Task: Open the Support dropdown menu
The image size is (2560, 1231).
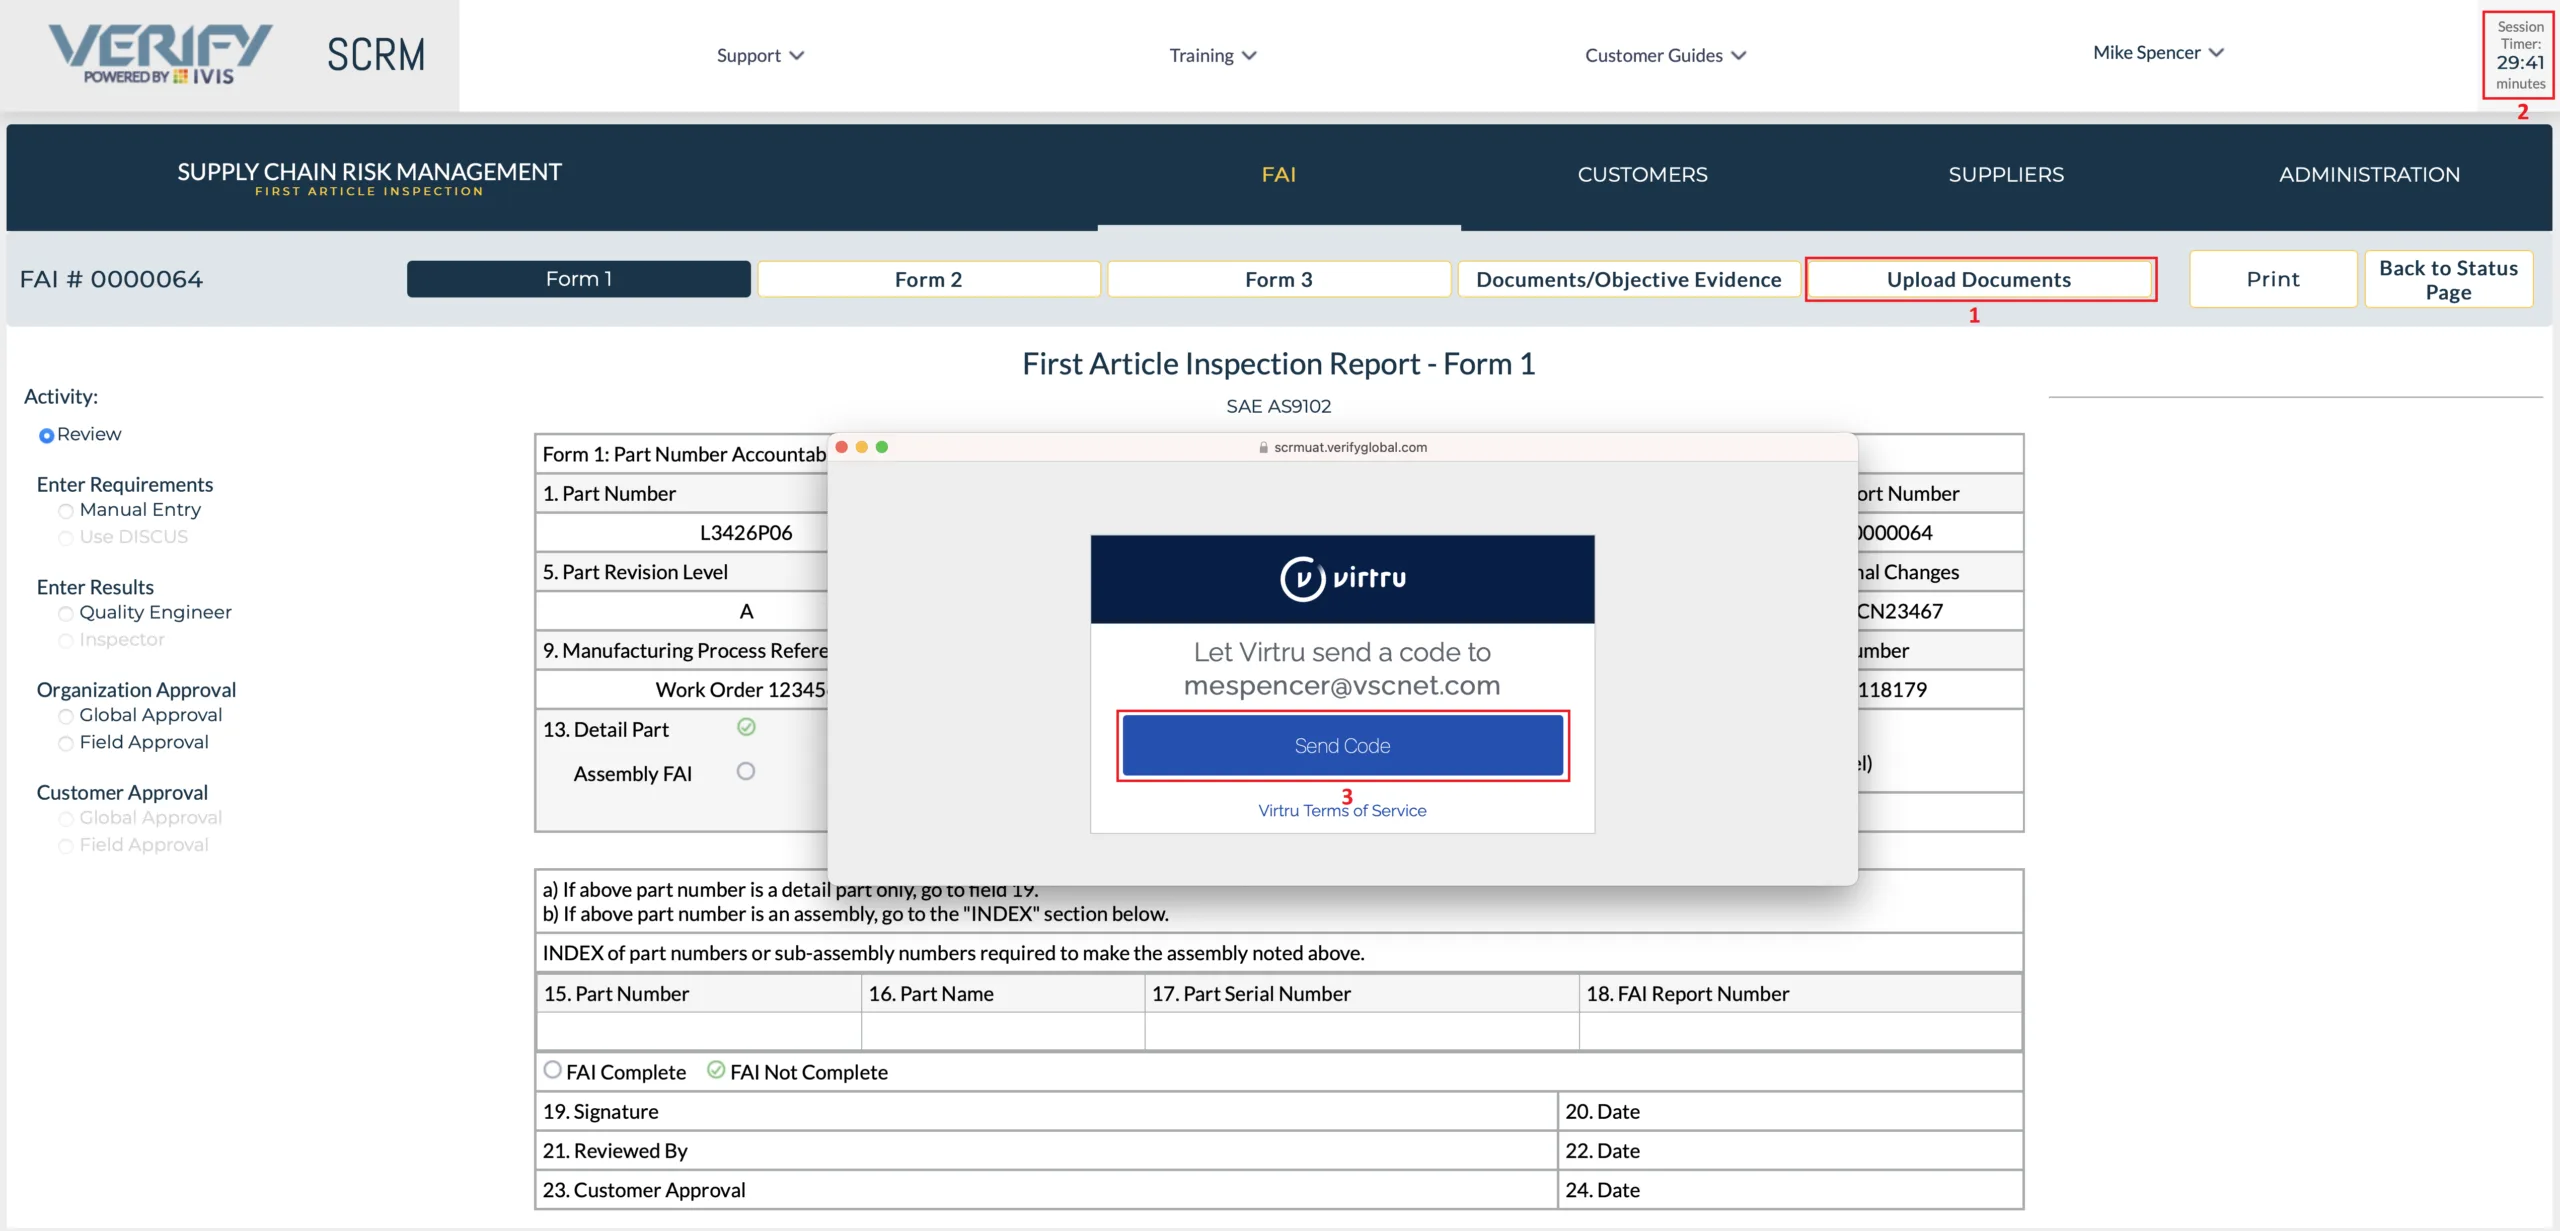Action: click(x=760, y=55)
